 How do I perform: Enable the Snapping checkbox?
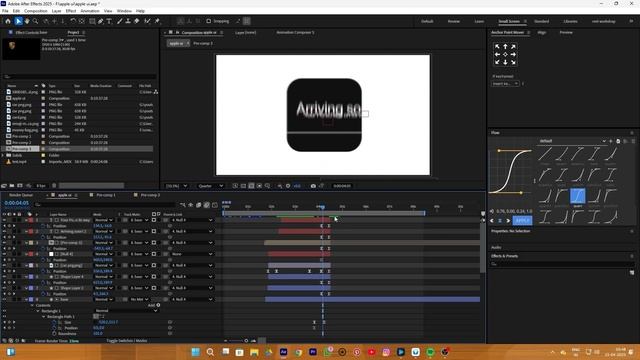coord(209,21)
